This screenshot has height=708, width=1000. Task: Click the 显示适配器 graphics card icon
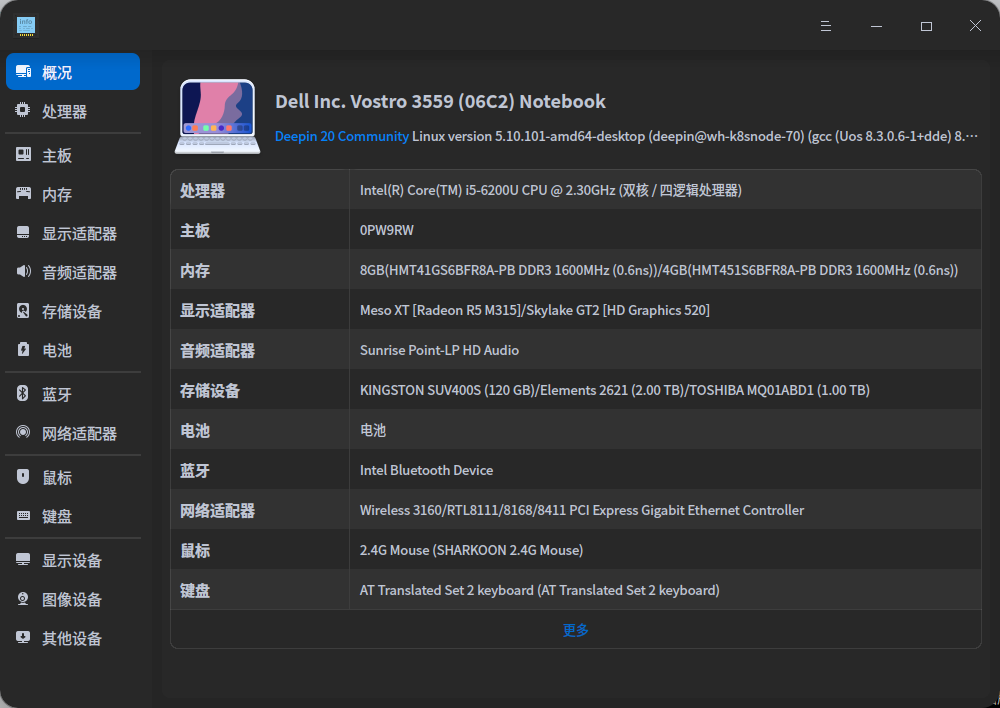[x=23, y=233]
